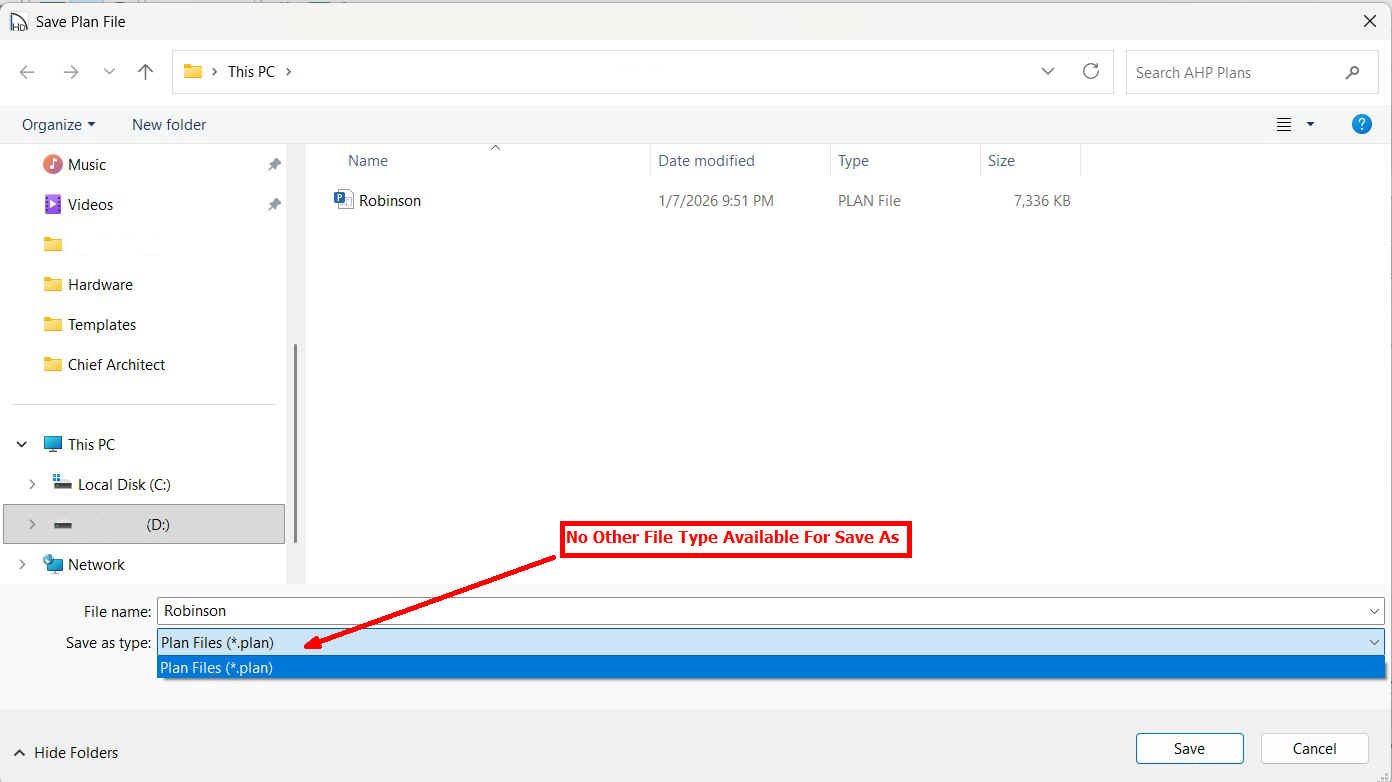Choose Plan Files (*.plan) from list
The image size is (1392, 782).
tap(217, 667)
